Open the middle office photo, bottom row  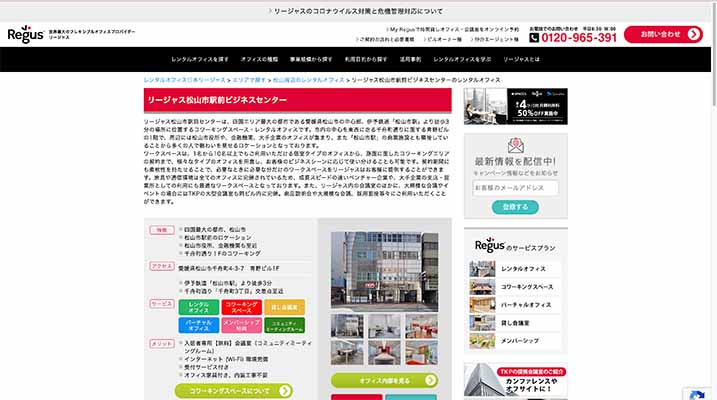(384, 352)
